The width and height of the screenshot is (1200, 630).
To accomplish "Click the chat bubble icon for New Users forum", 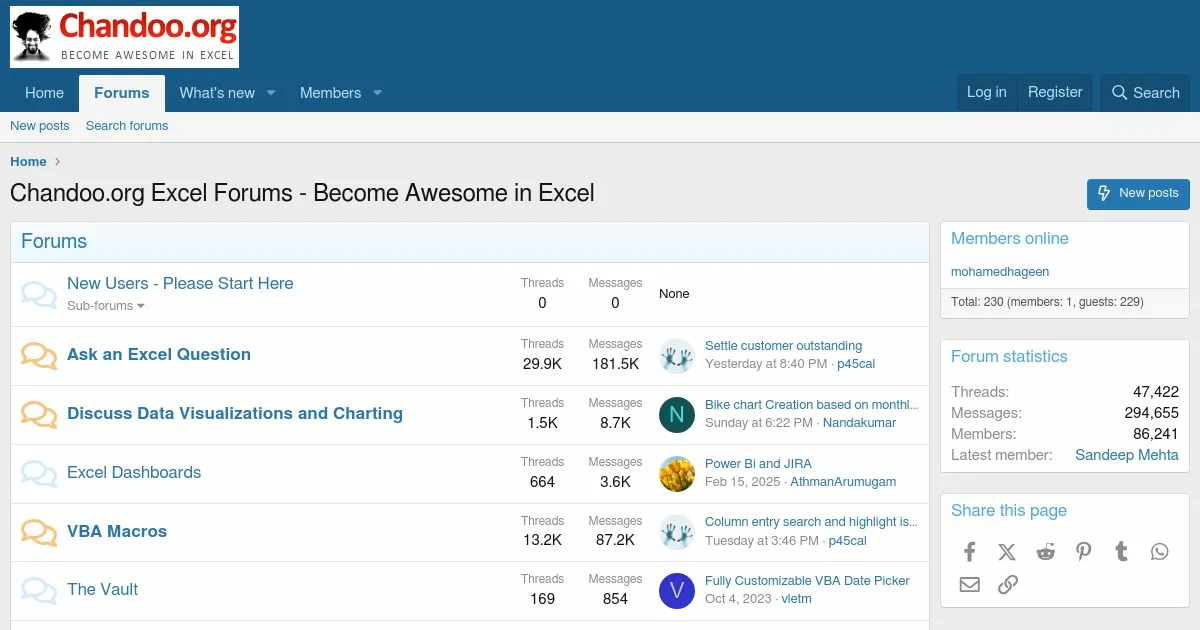I will coord(39,295).
